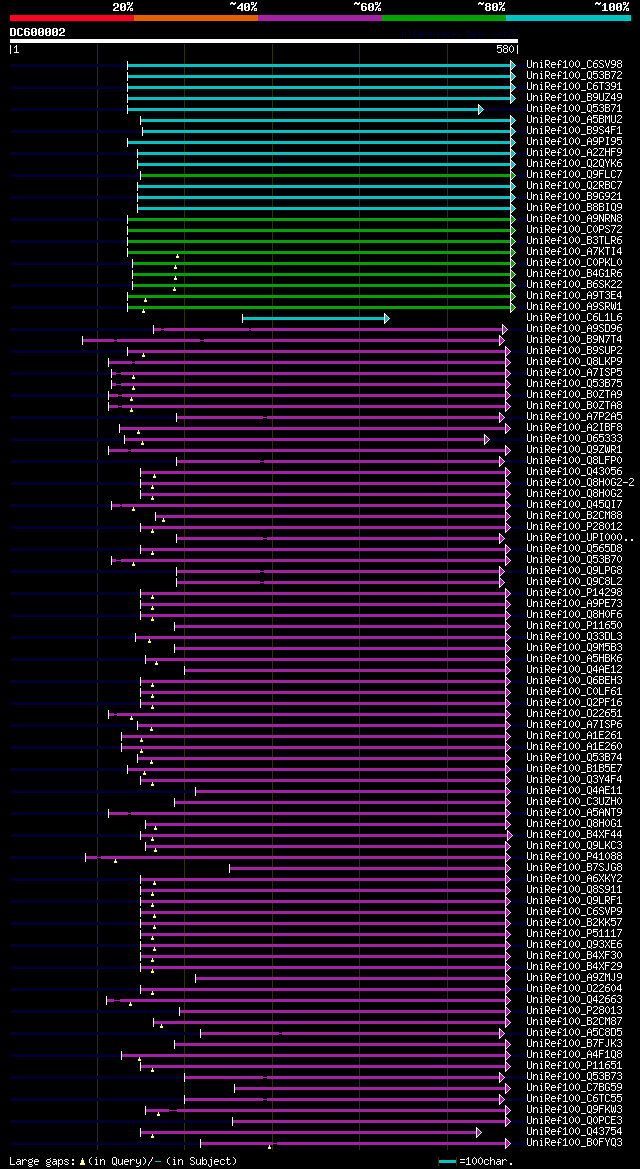Viewport: 640px width, 1169px height.
Task: Click the white DC600002 query bar
Action: tap(263, 41)
